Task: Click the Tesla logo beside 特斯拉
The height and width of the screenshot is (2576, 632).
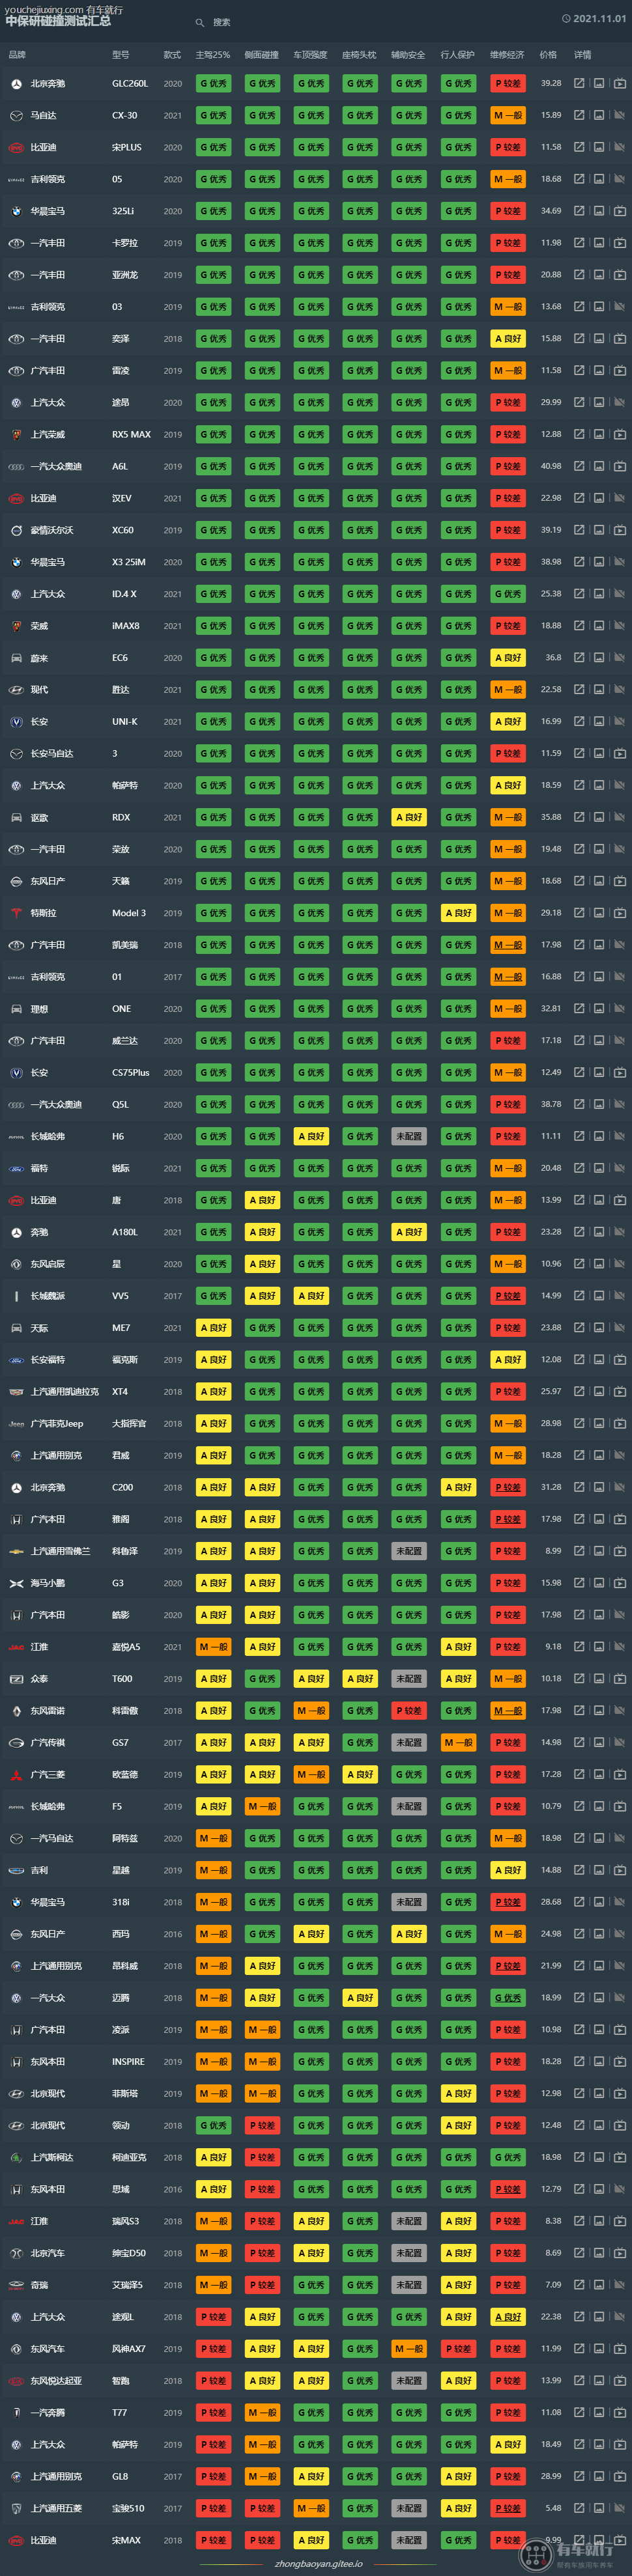Action: point(16,913)
